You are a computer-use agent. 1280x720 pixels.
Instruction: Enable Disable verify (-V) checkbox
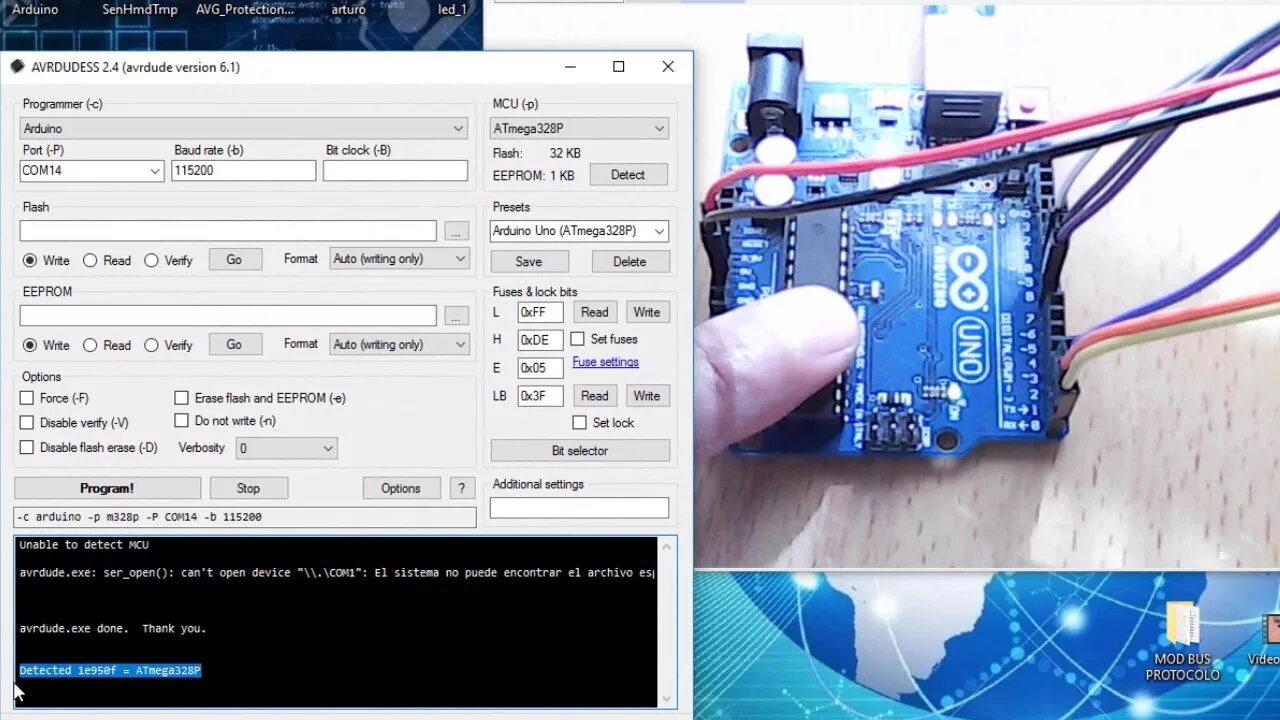tap(27, 423)
